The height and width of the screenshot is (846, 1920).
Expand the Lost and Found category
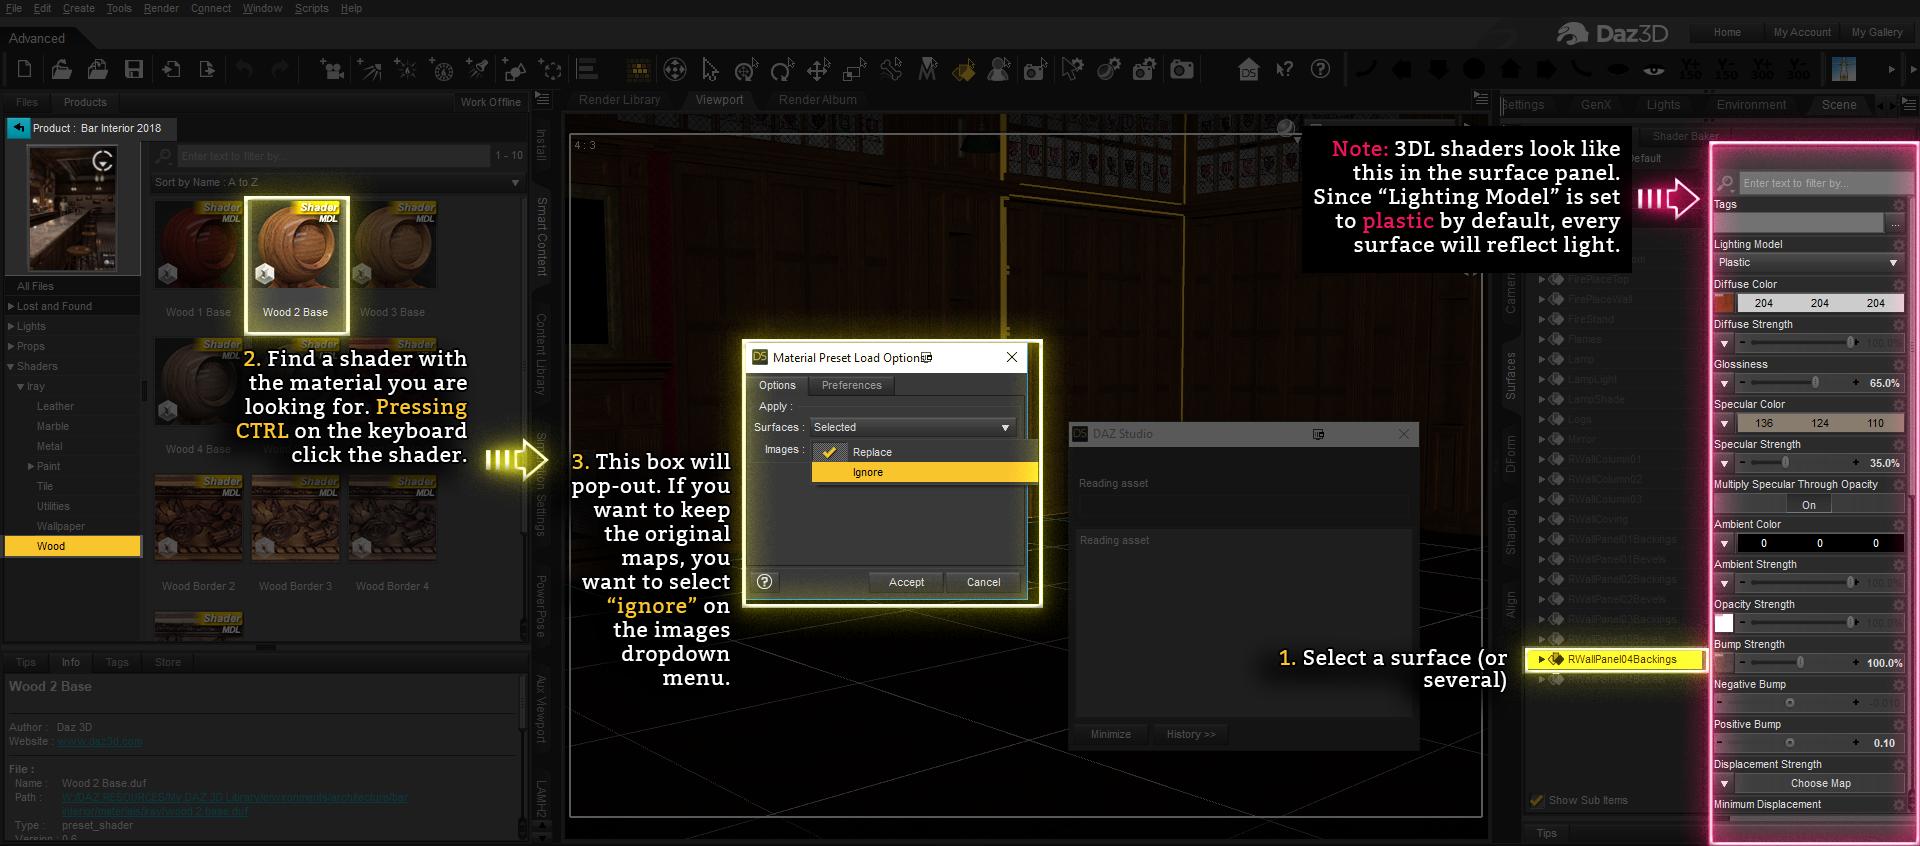click(x=11, y=306)
